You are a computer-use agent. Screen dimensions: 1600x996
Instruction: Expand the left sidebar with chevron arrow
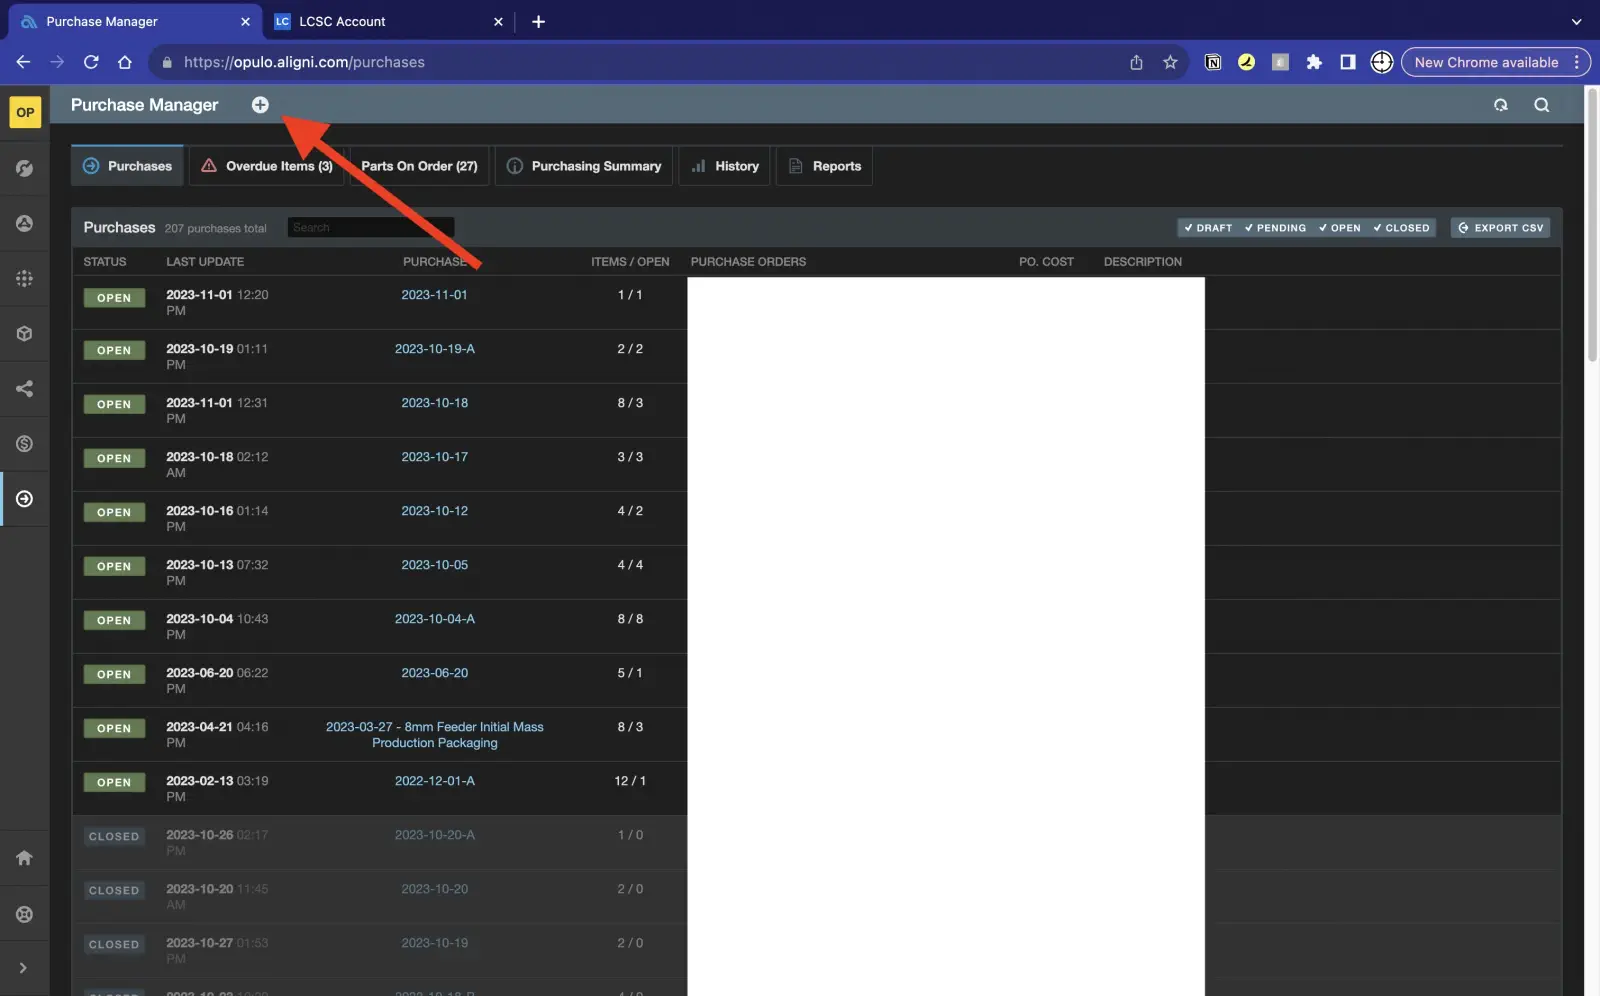23,968
